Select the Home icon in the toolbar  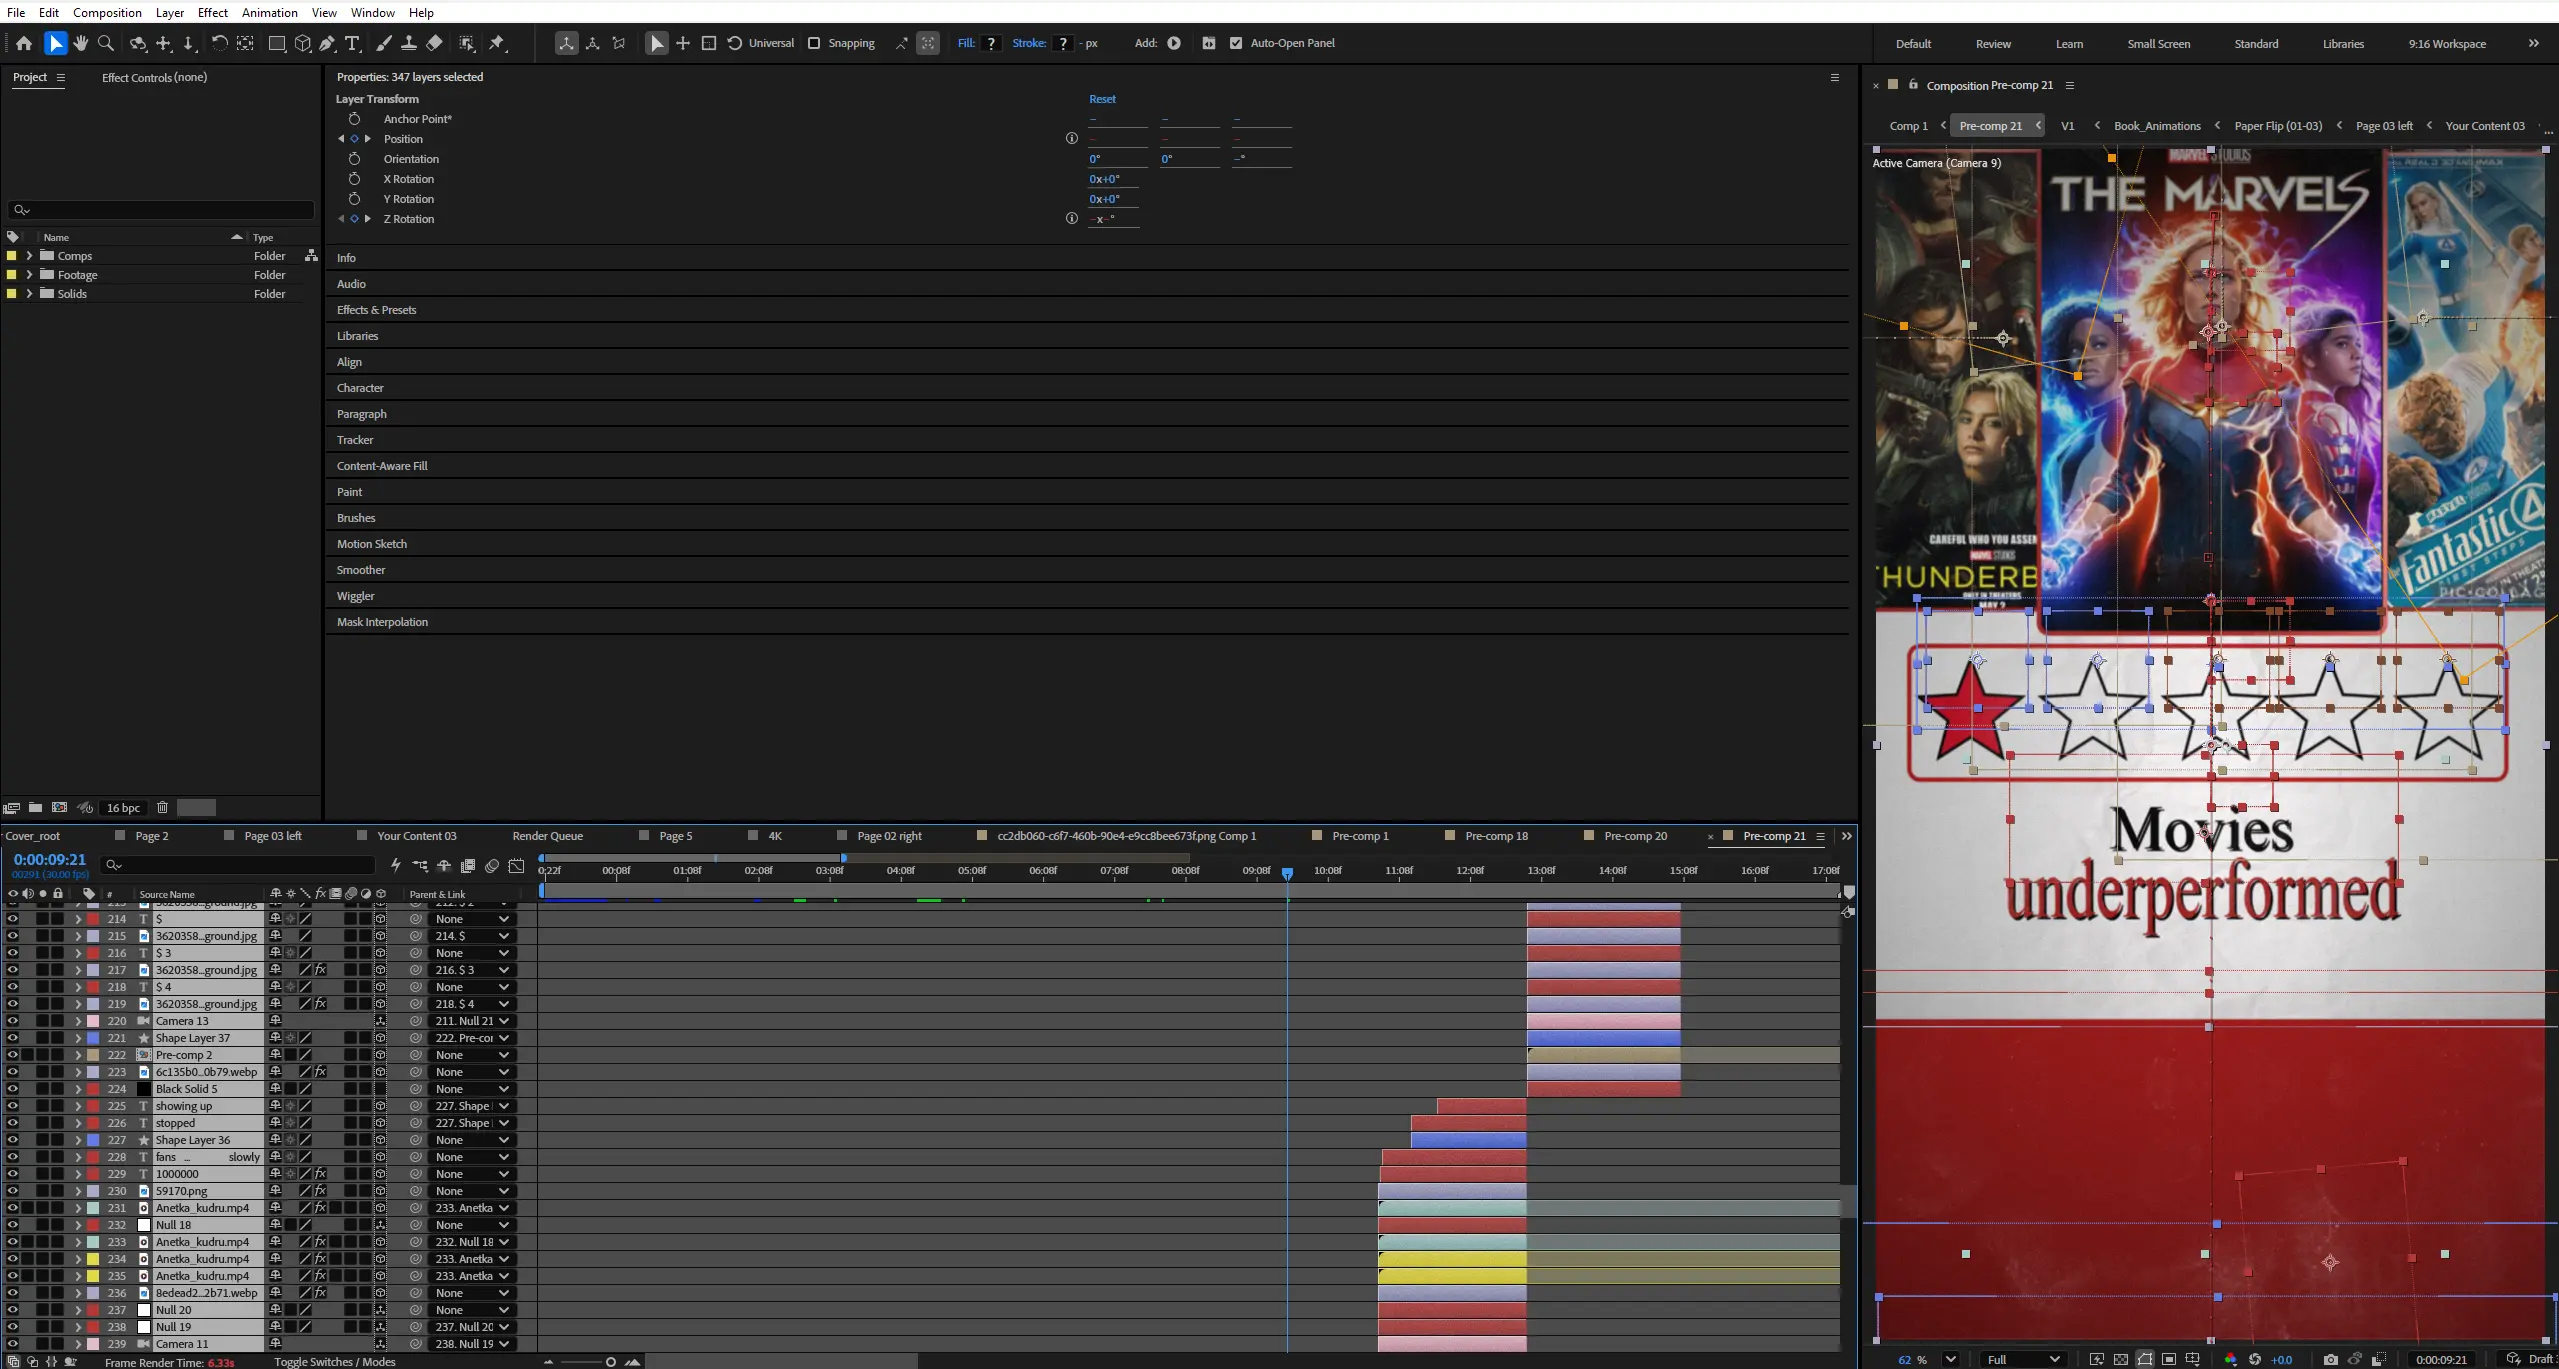point(24,43)
